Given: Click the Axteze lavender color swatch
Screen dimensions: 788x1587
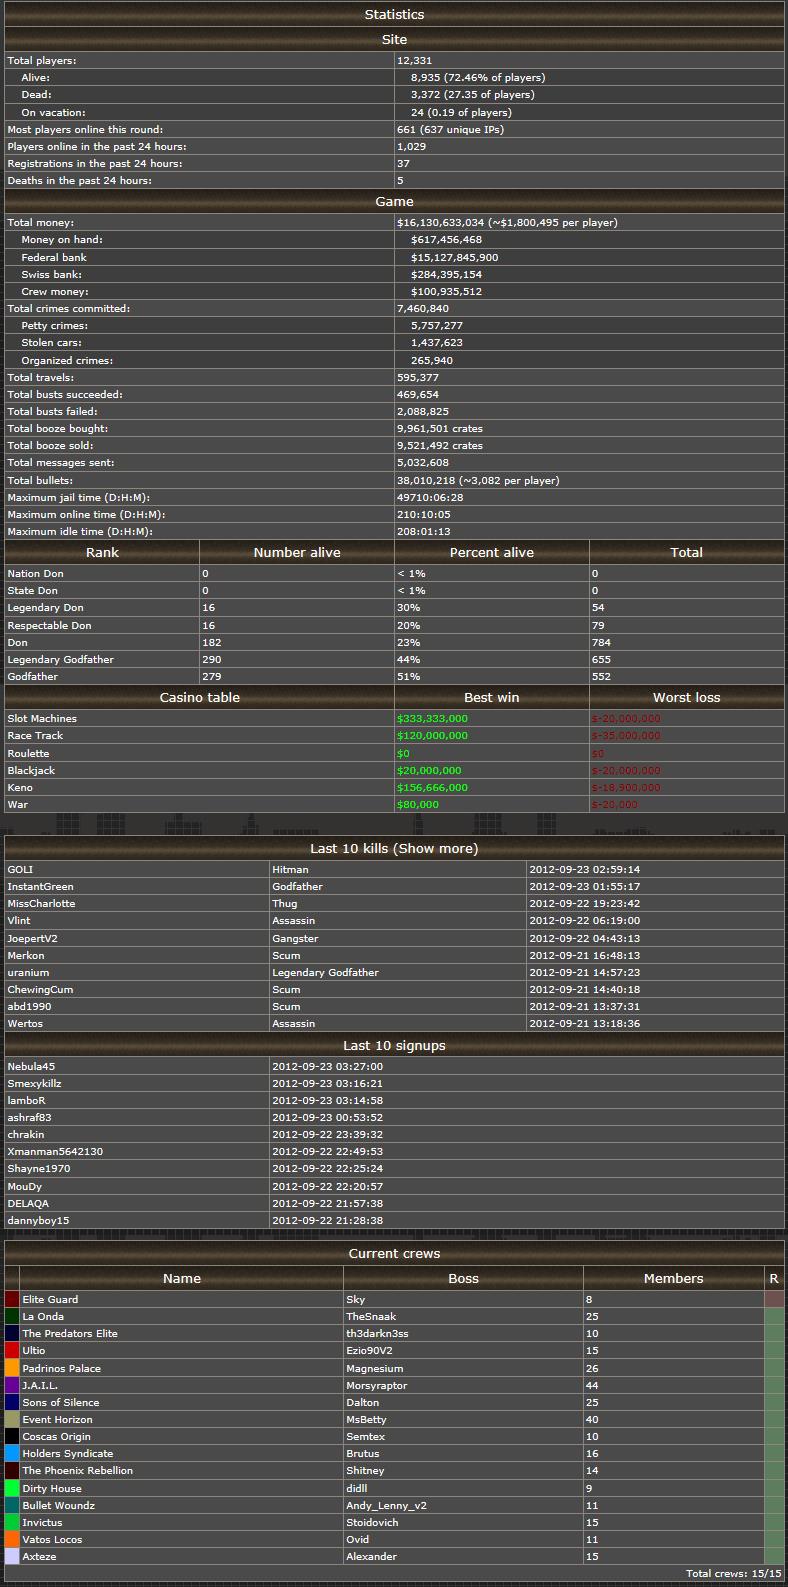Looking at the screenshot, I should coord(12,1557).
